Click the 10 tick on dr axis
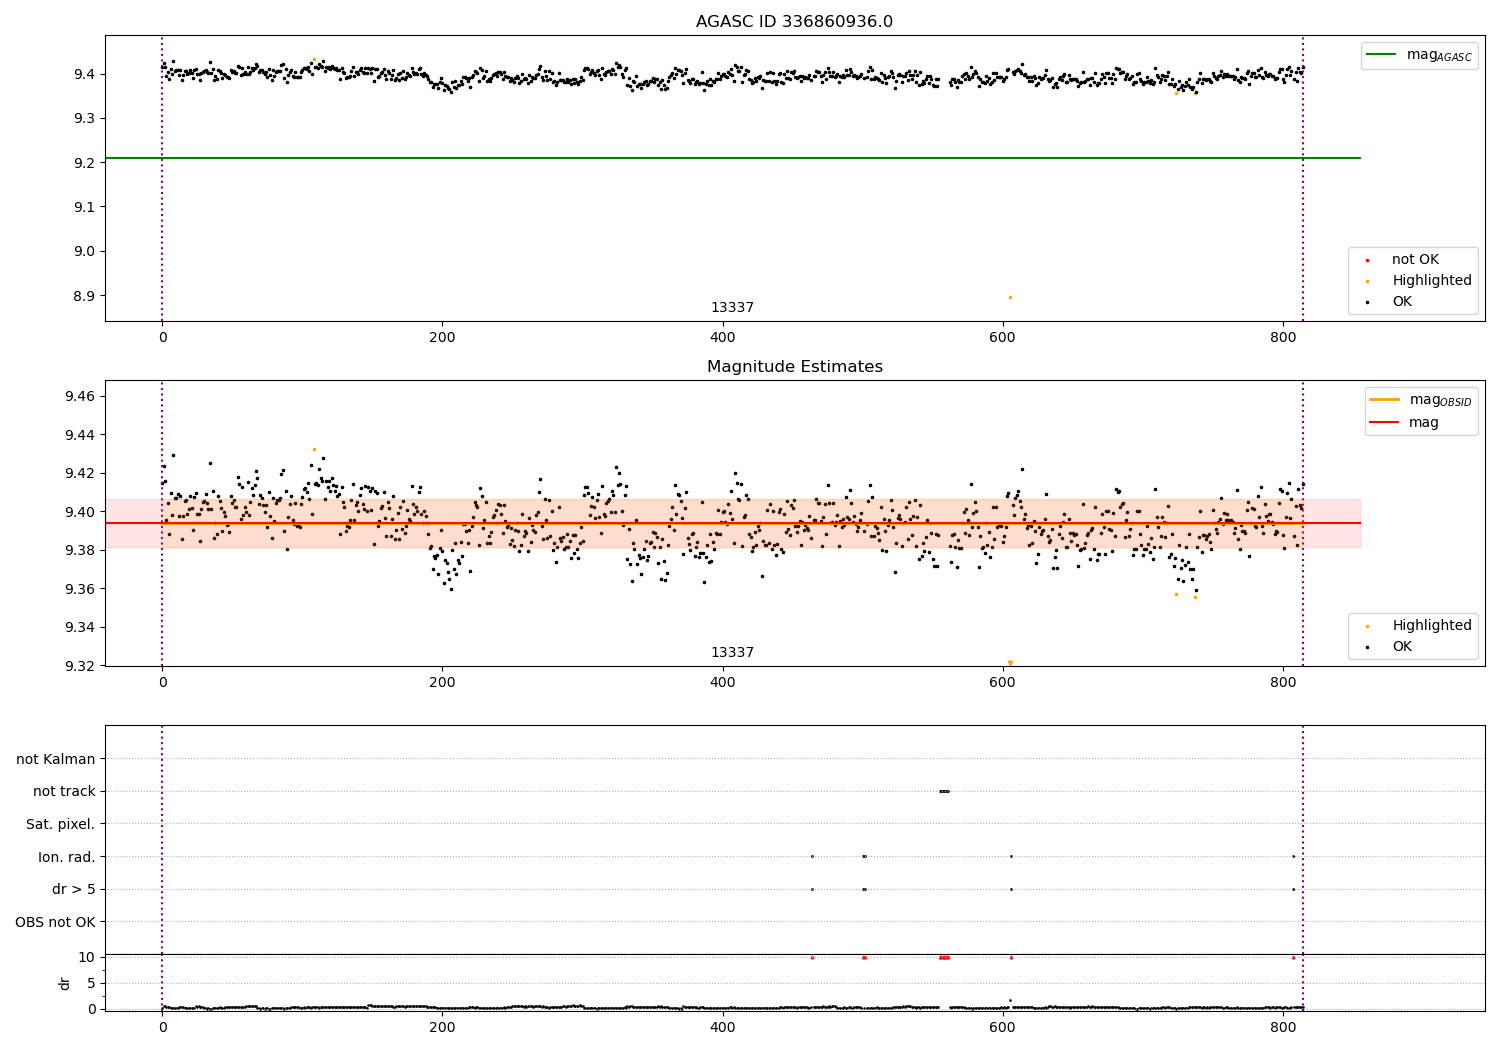 (87, 957)
